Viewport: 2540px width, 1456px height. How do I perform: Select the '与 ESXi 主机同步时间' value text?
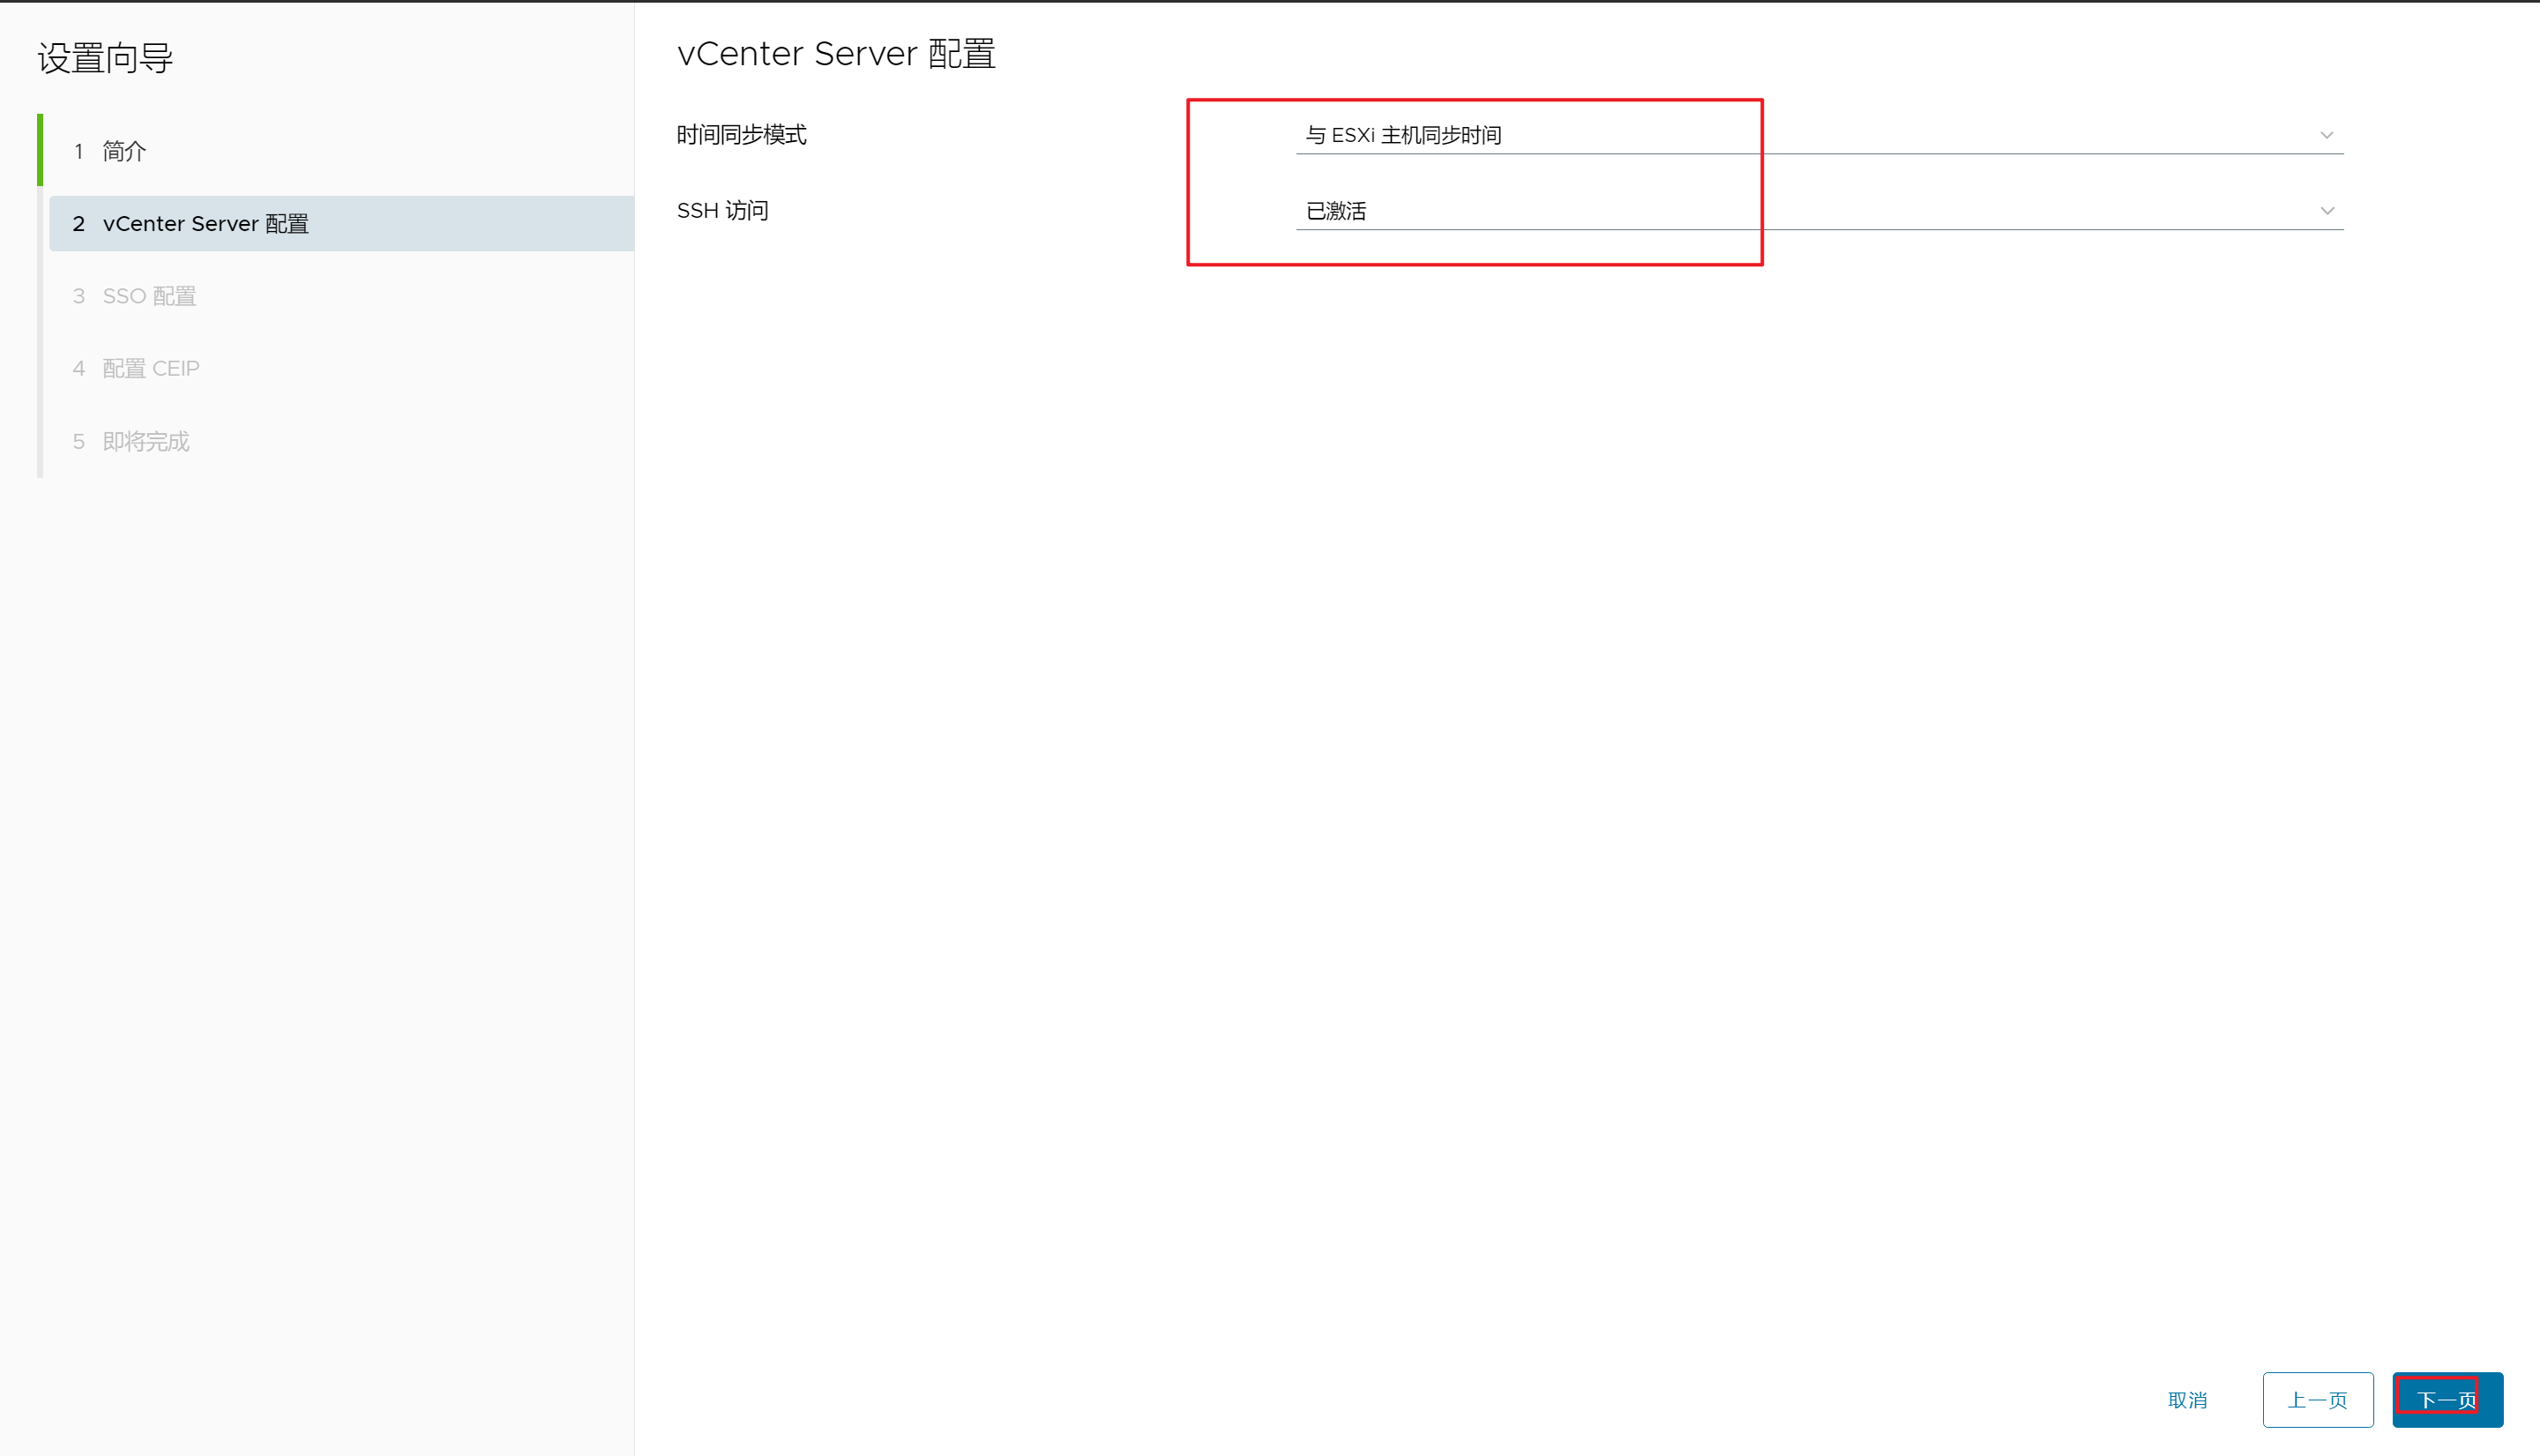click(1403, 135)
